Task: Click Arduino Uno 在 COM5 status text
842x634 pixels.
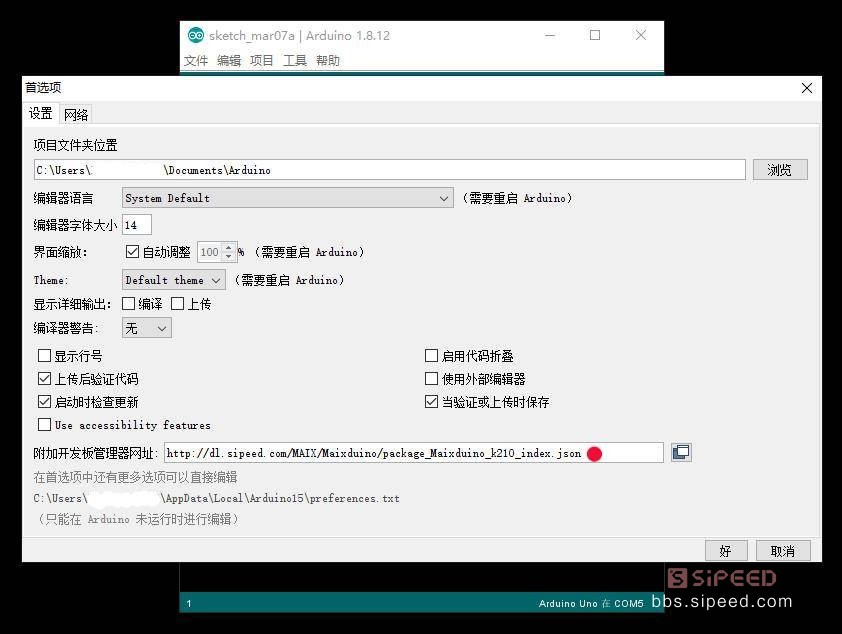Action: click(x=591, y=603)
